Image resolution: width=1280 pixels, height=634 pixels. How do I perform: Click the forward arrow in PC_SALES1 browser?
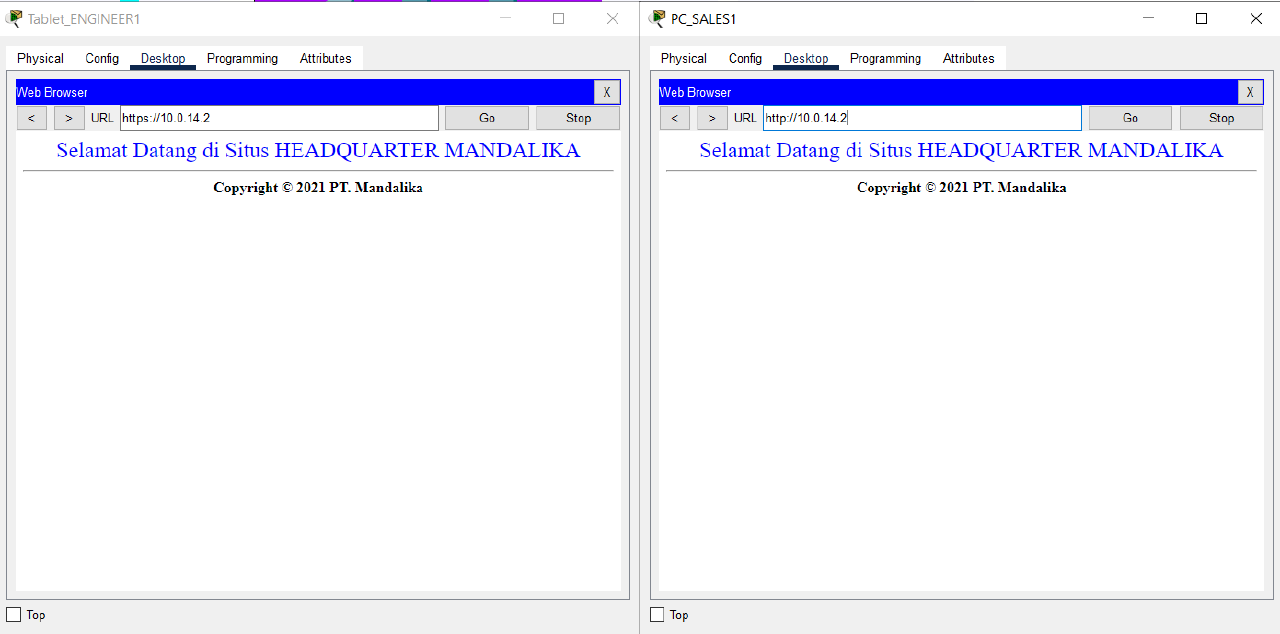point(712,117)
